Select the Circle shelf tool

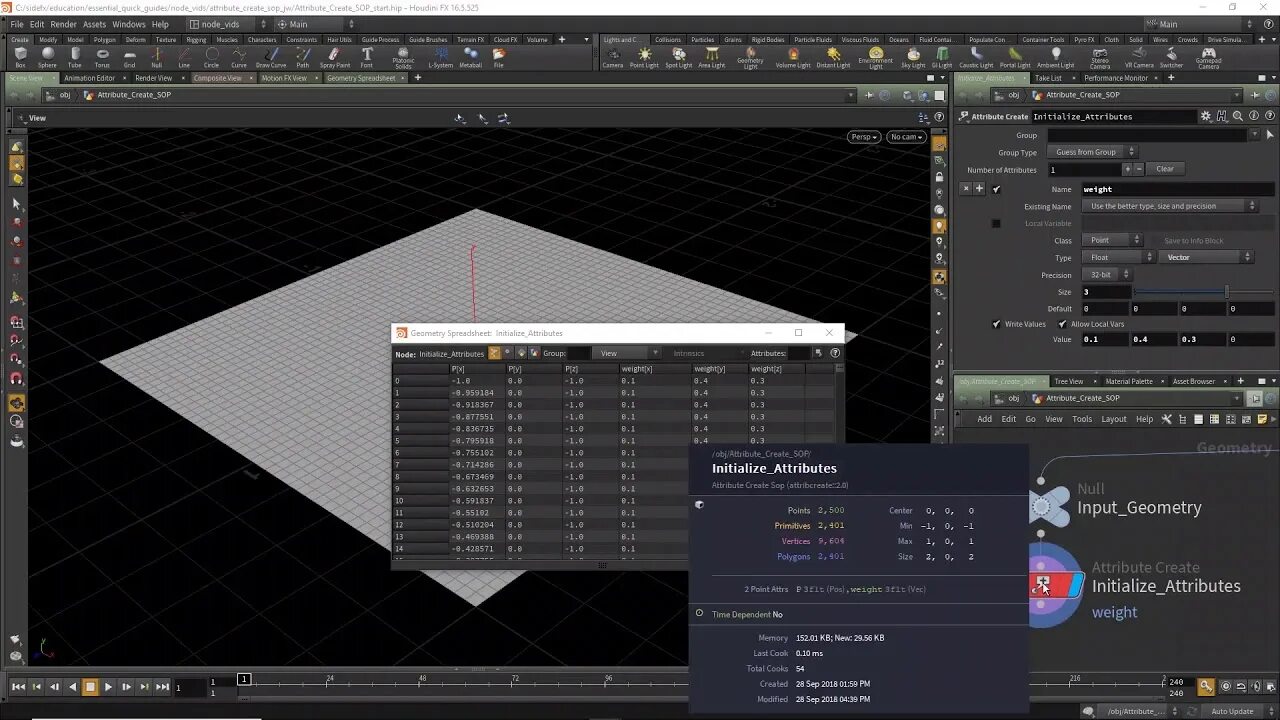point(211,58)
